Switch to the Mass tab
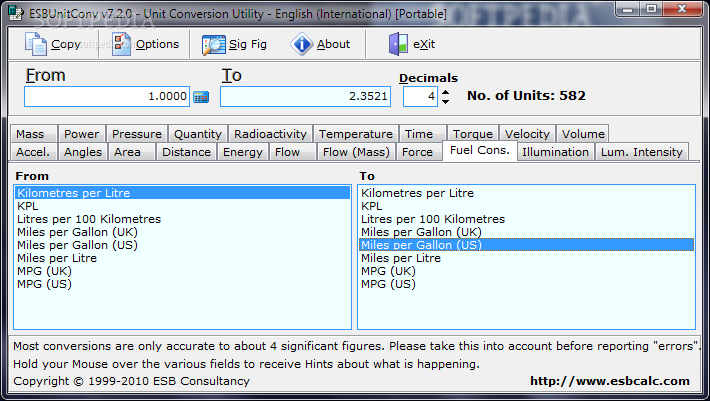710x401 pixels. click(34, 134)
